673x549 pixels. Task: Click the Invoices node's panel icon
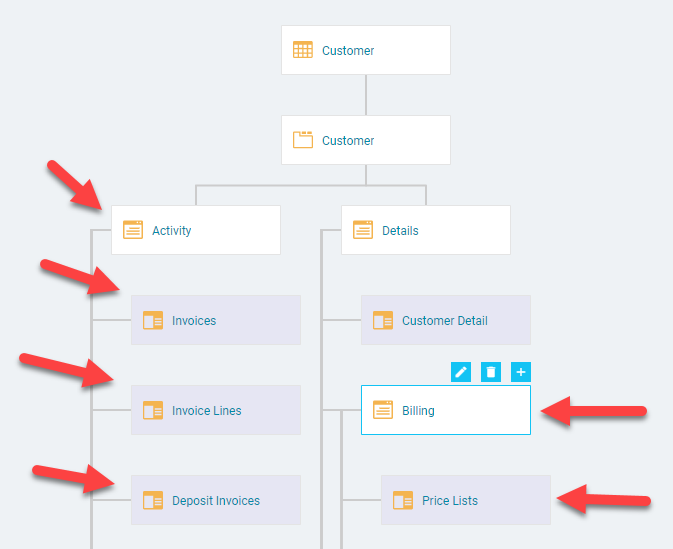coord(153,320)
